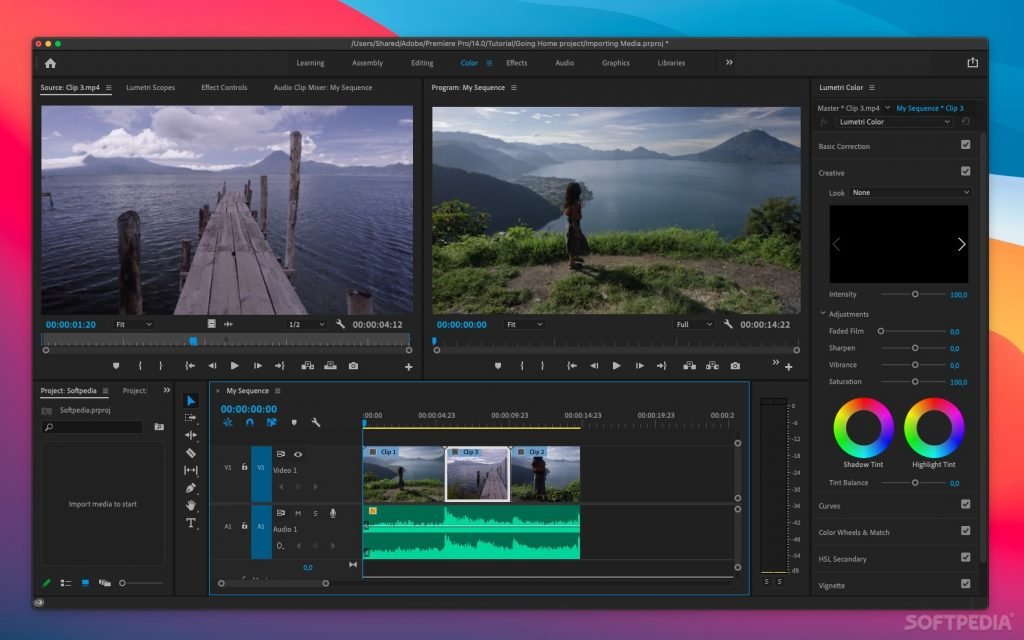Add marker in Program monitor
1024x640 pixels.
498,366
